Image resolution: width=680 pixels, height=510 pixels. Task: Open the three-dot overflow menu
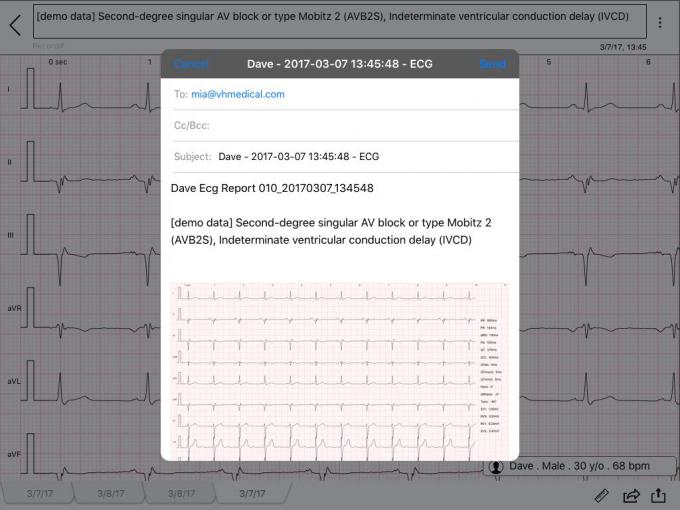click(660, 23)
